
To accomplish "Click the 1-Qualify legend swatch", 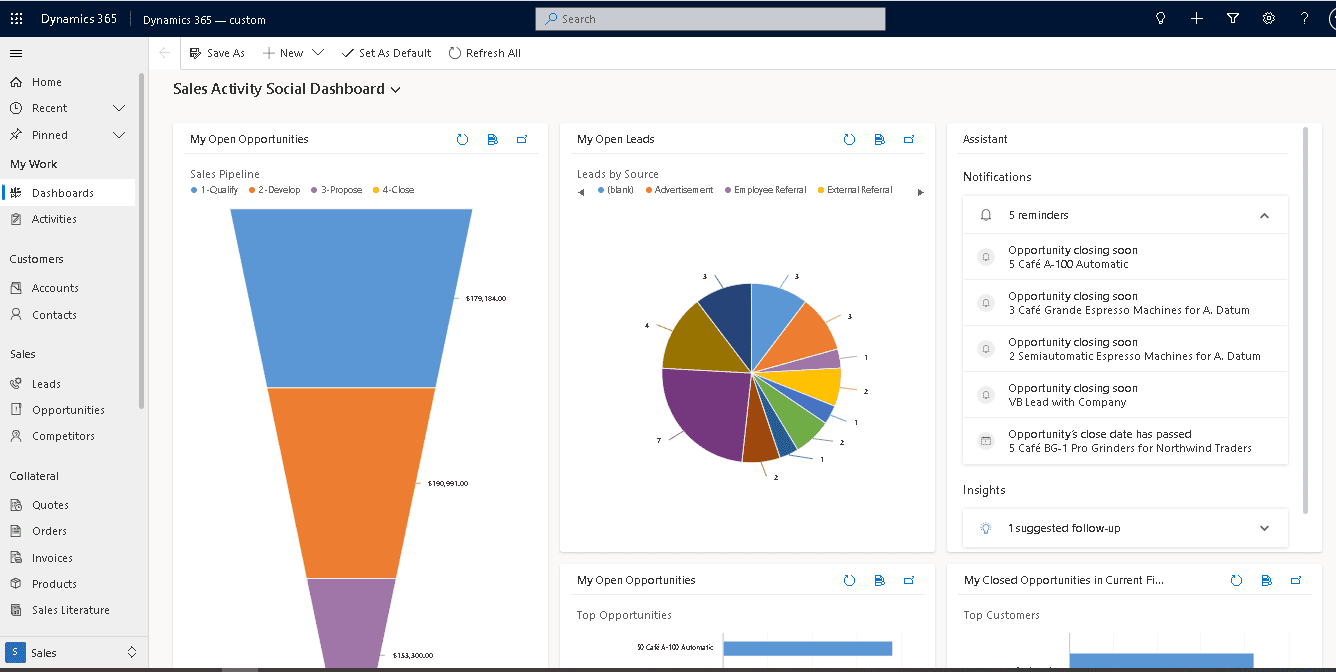I will (194, 190).
